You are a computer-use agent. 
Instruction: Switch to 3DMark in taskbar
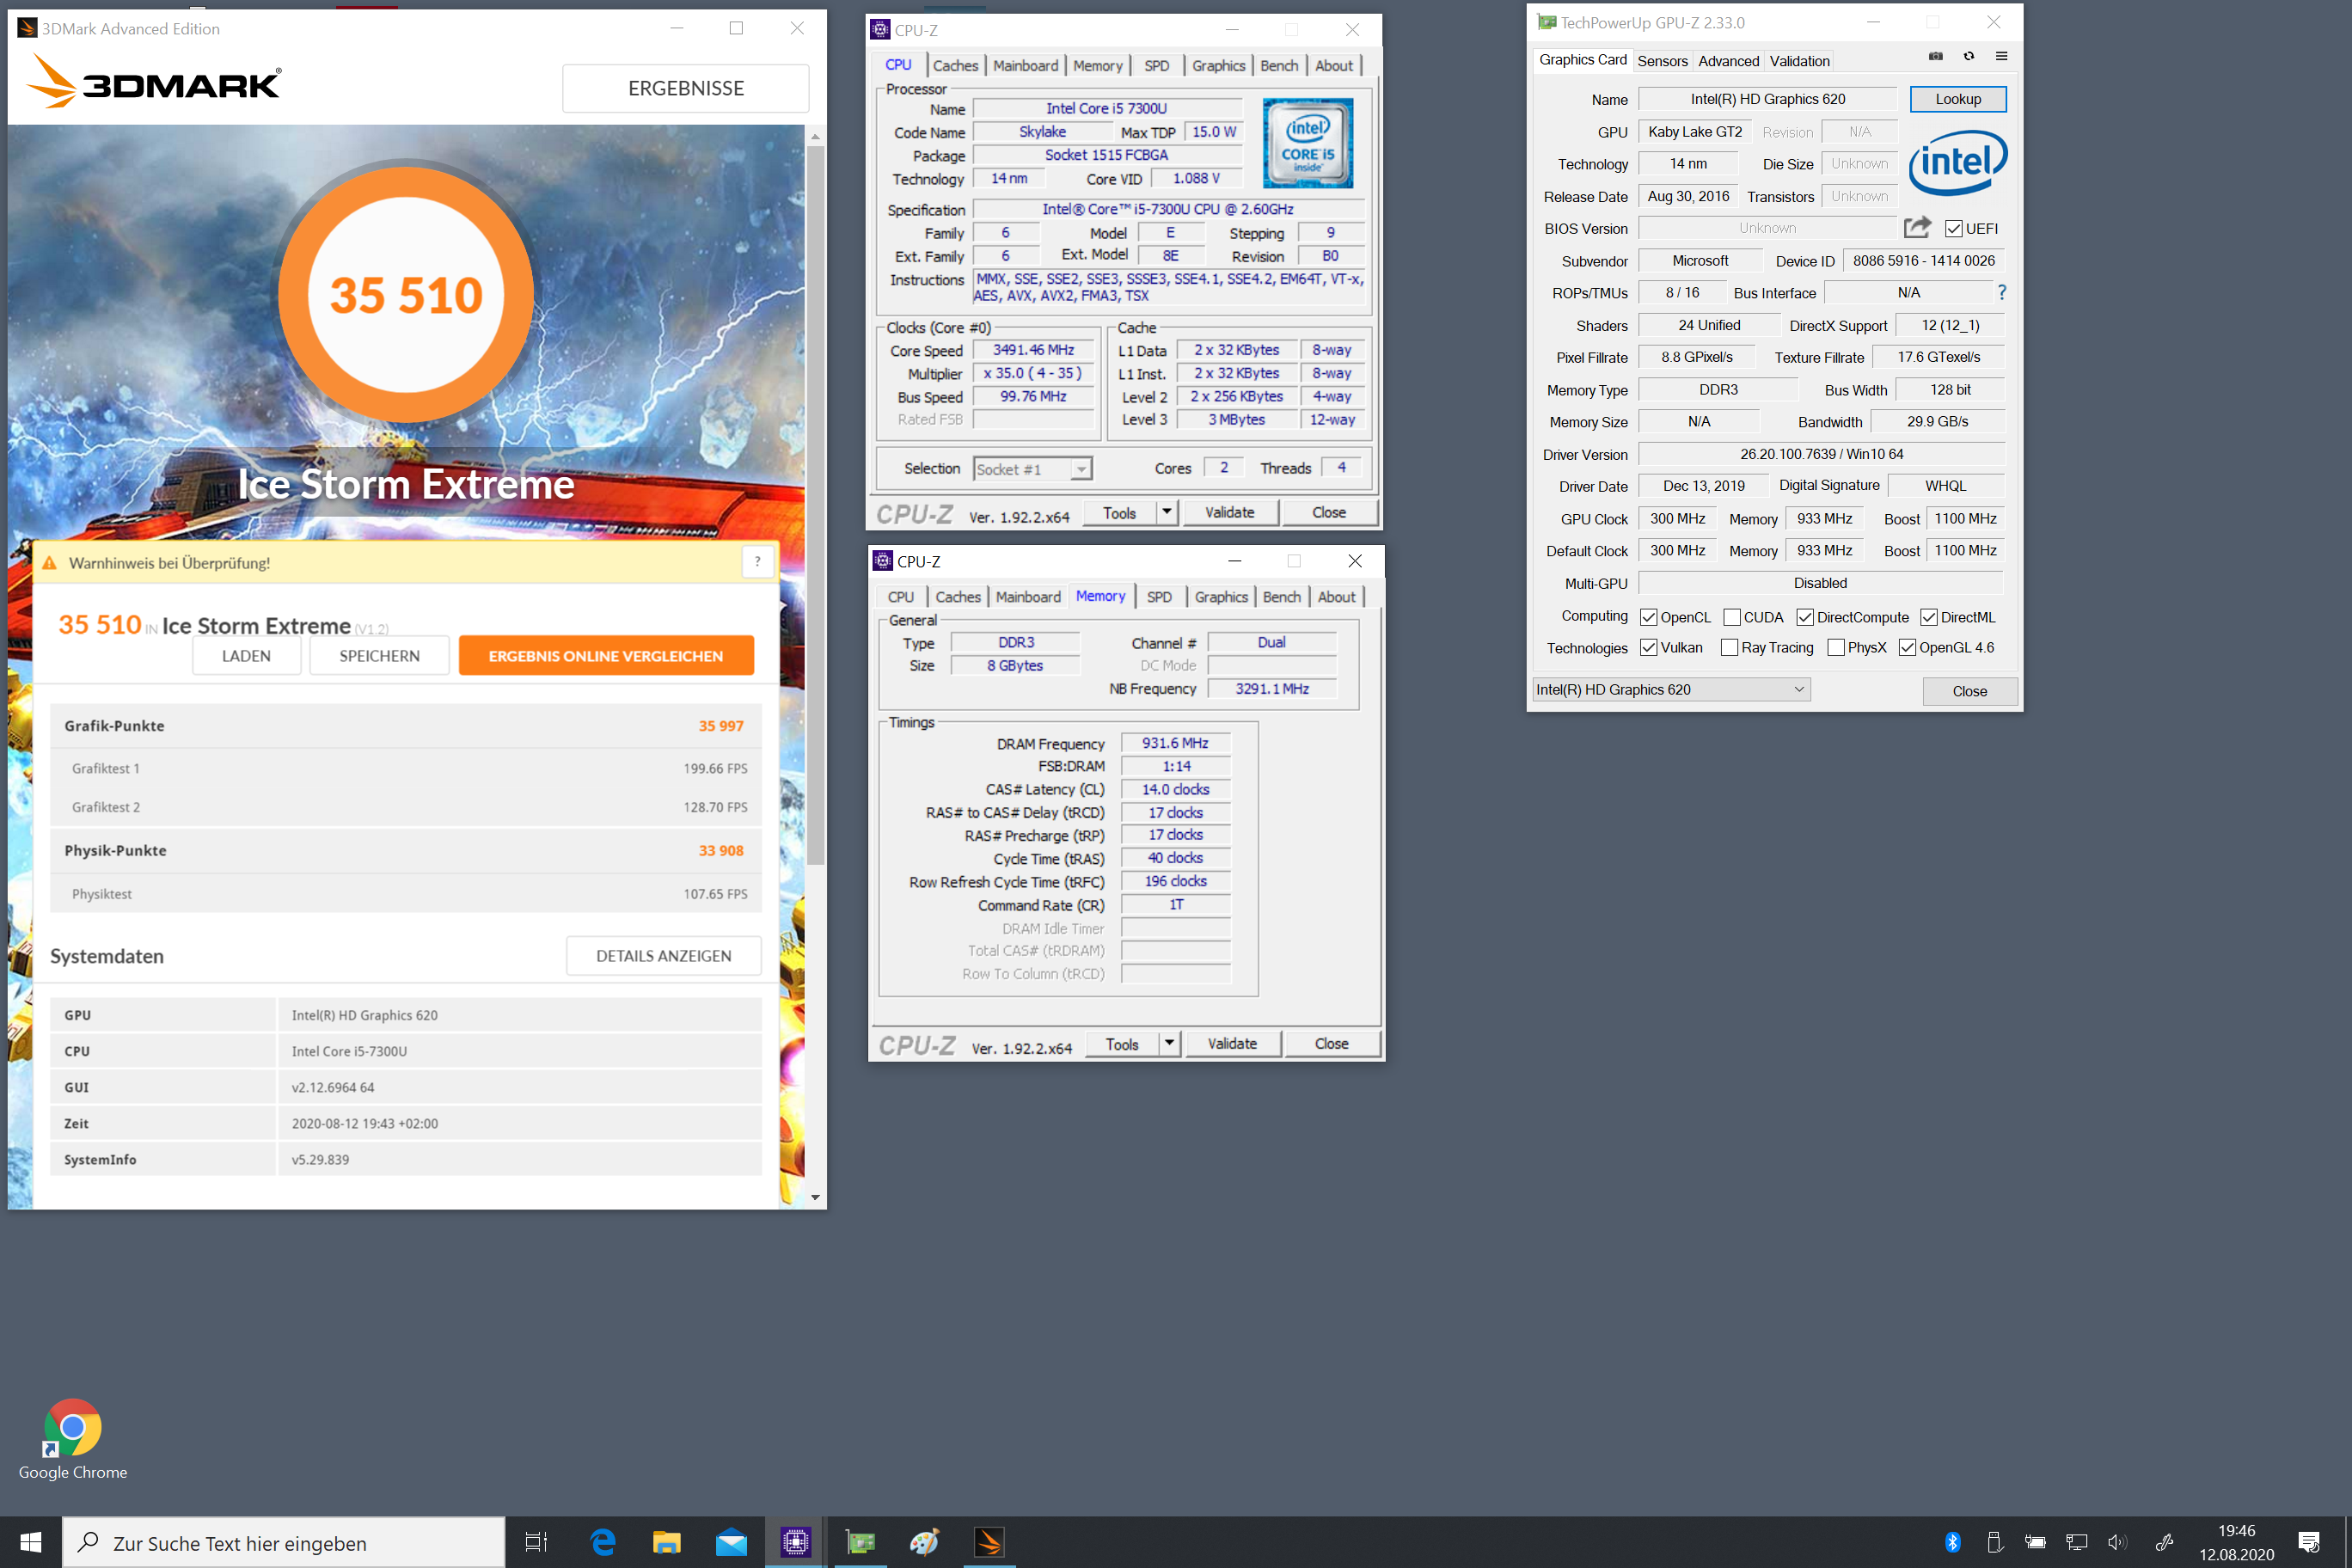click(x=989, y=1542)
